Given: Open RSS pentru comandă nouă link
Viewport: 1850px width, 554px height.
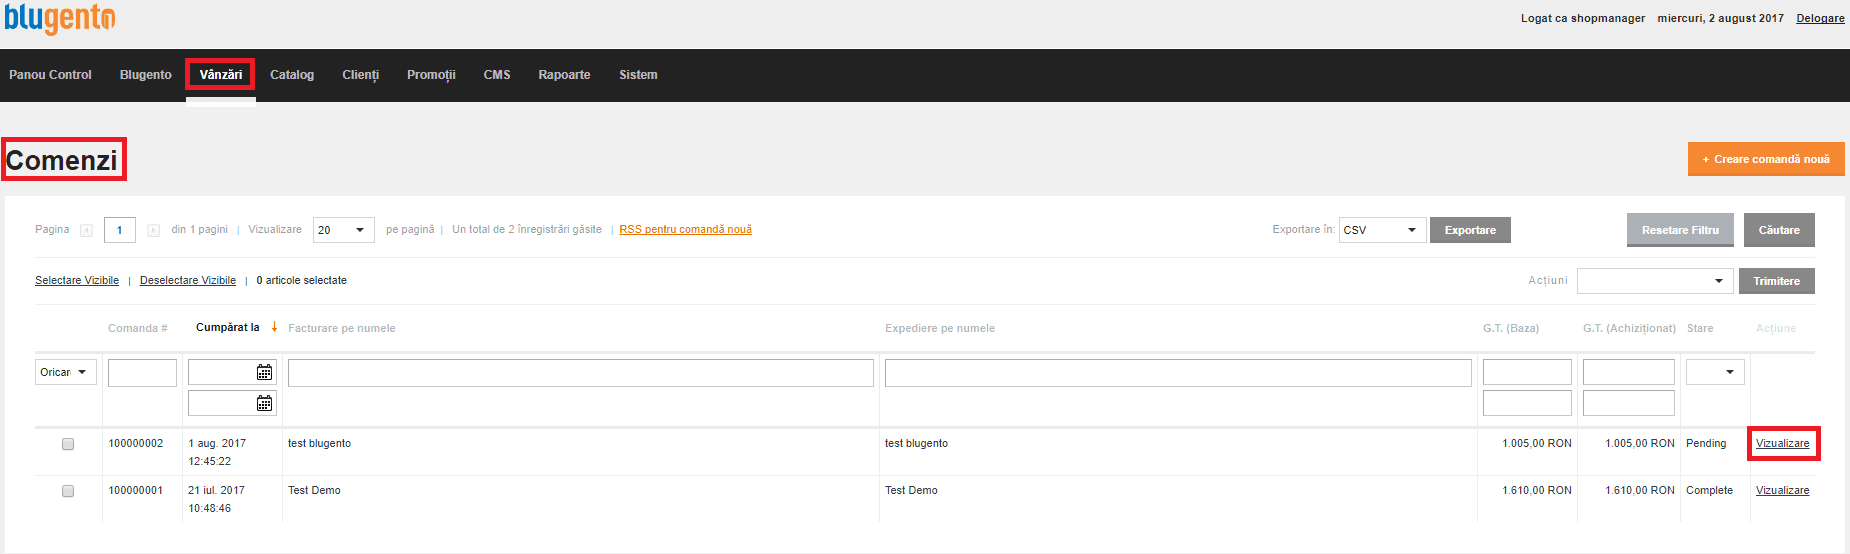Looking at the screenshot, I should [685, 230].
